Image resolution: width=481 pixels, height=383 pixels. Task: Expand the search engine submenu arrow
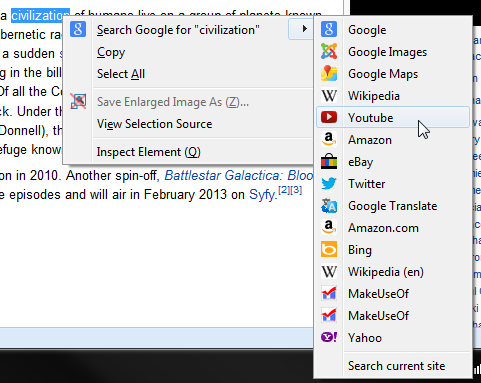301,29
